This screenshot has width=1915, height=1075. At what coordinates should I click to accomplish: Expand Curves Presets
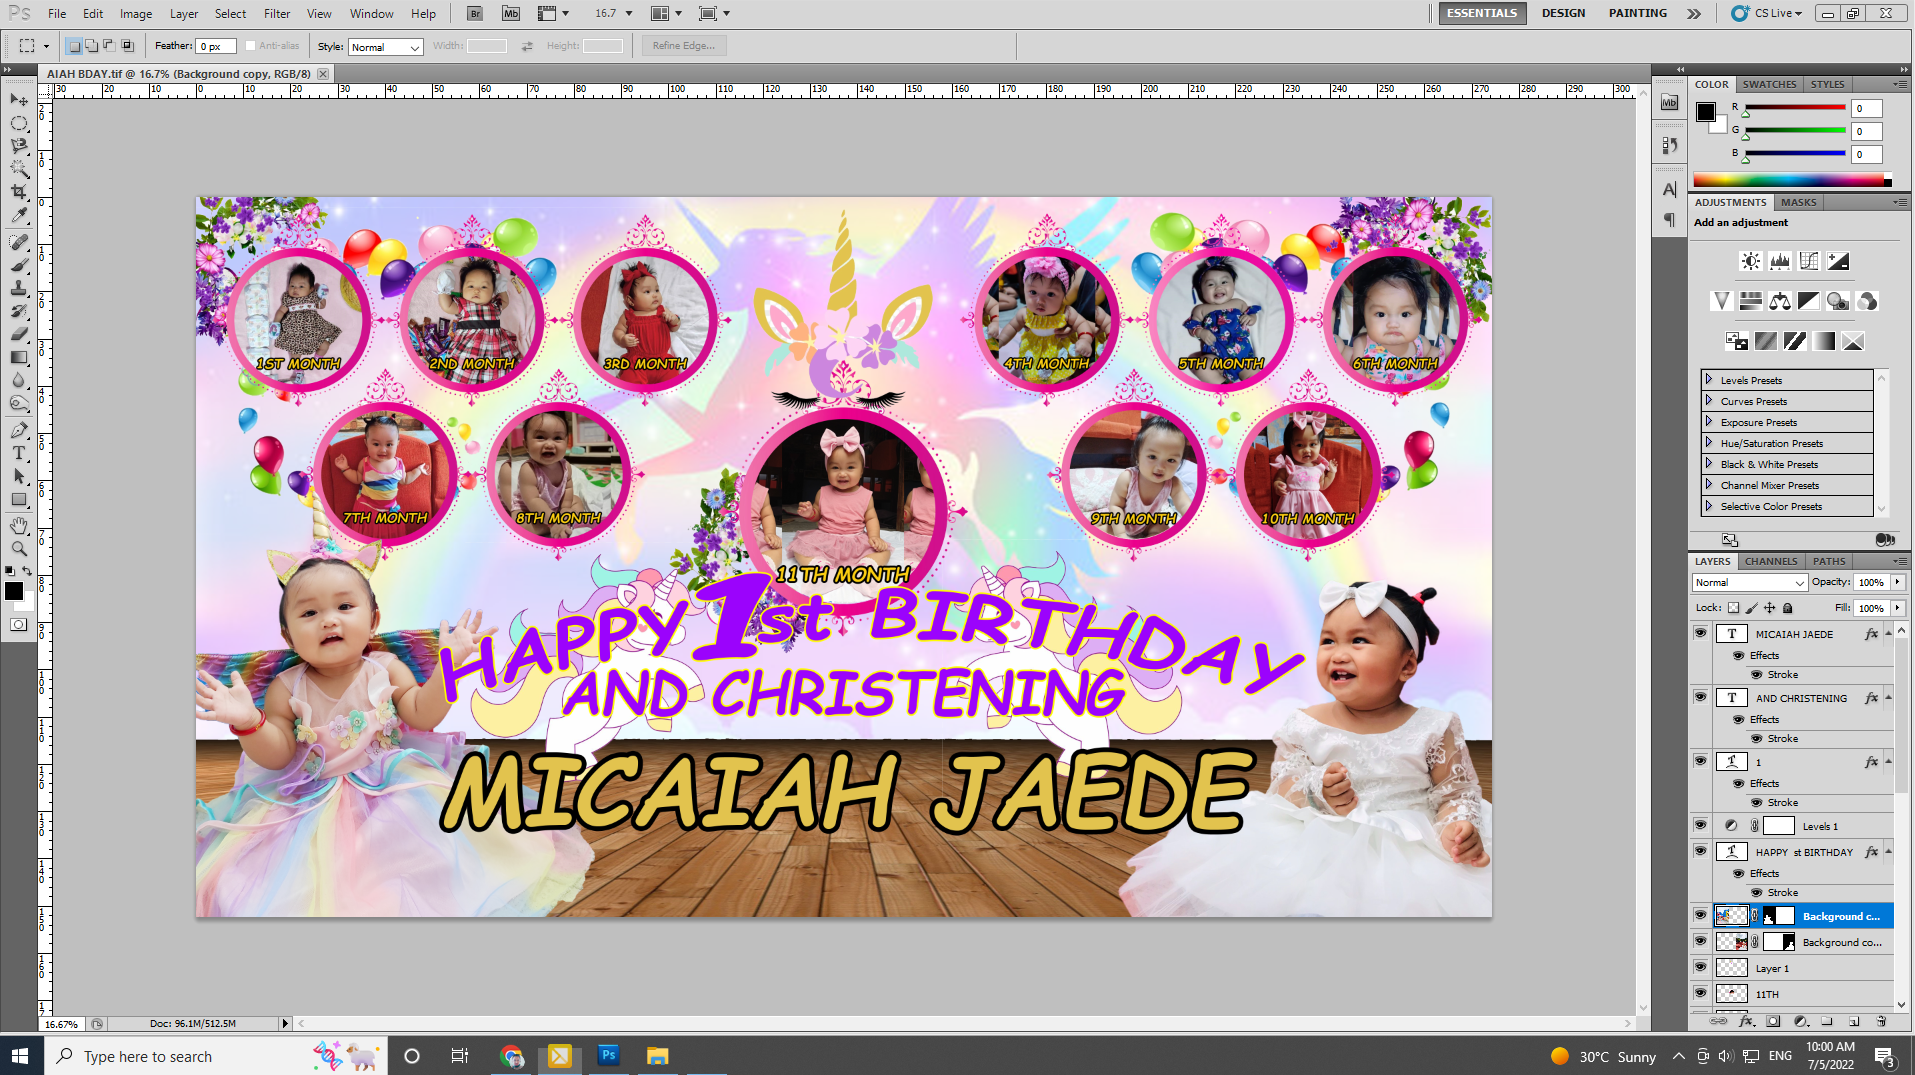pos(1710,401)
